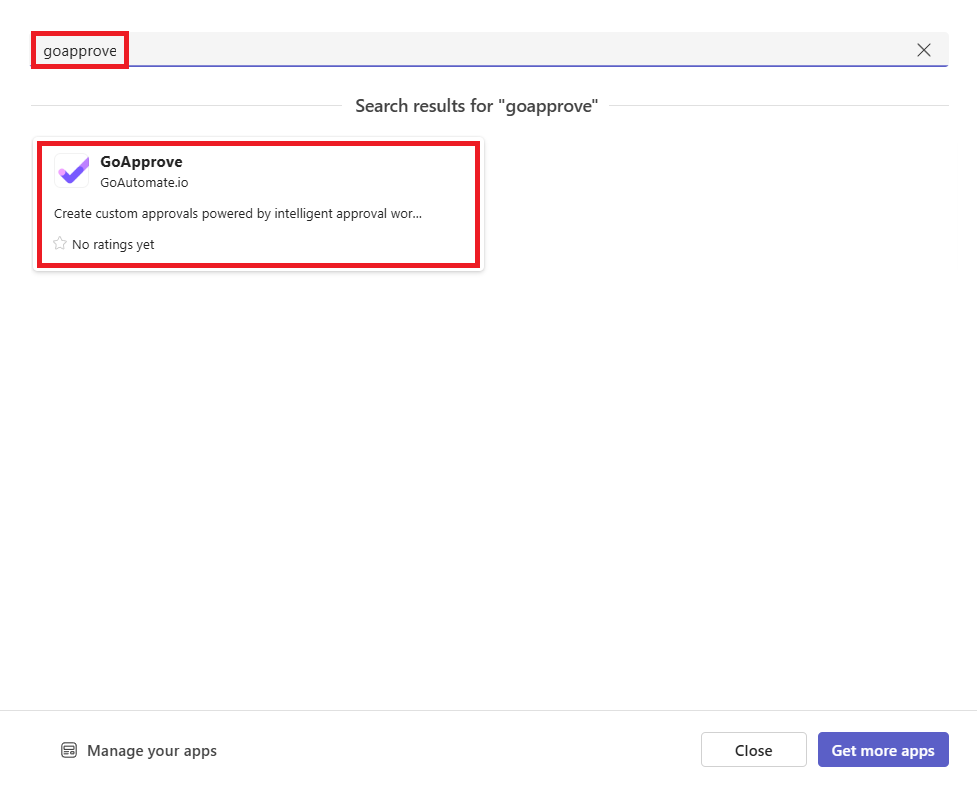Click the star rating icon on GoApprove
The width and height of the screenshot is (977, 785).
tap(60, 244)
